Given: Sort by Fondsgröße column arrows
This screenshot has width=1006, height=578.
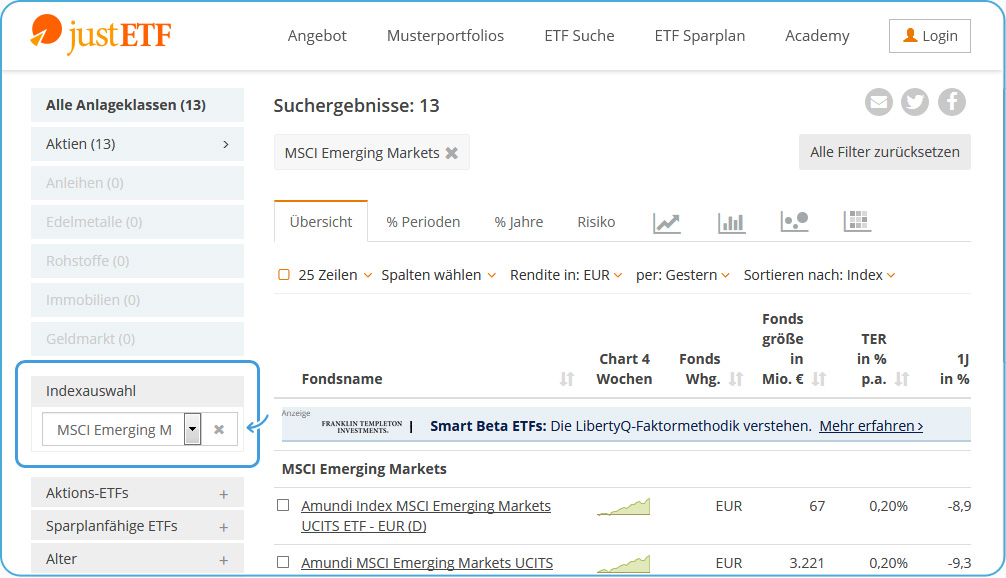Looking at the screenshot, I should (x=819, y=378).
